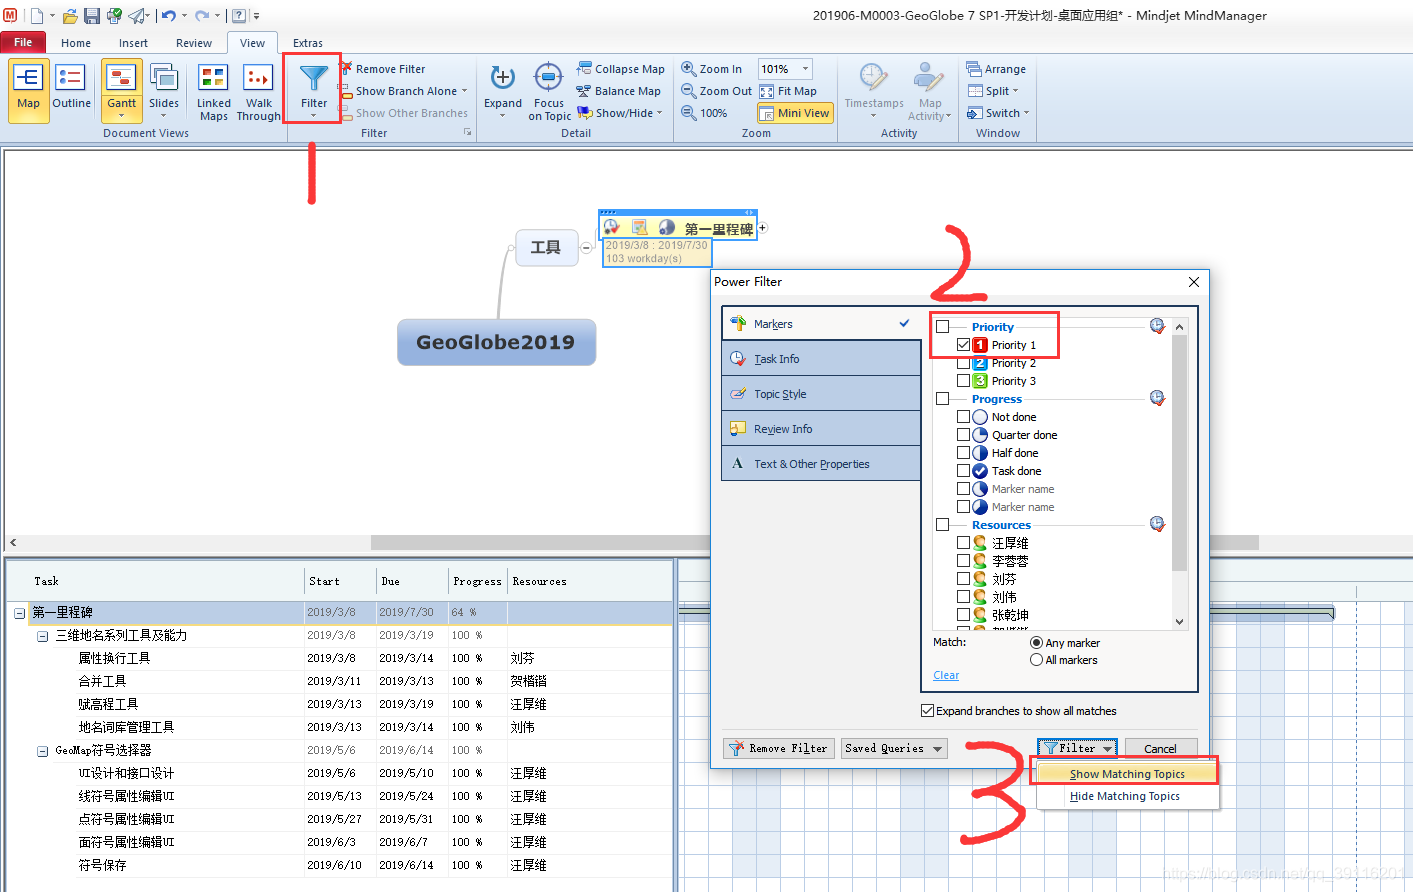Open the Saved Queries dropdown
This screenshot has width=1413, height=892.
[x=894, y=748]
